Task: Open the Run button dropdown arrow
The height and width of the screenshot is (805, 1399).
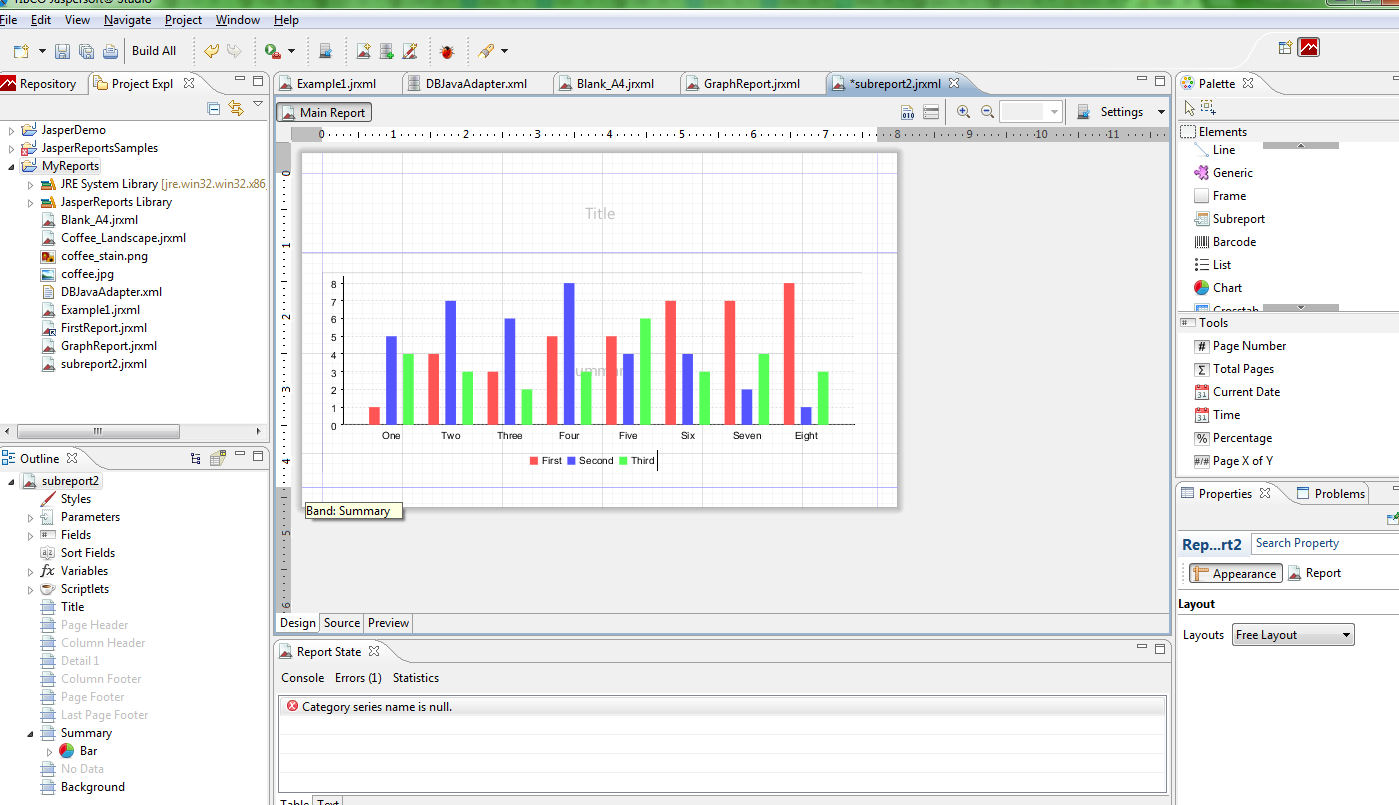Action: coord(291,51)
